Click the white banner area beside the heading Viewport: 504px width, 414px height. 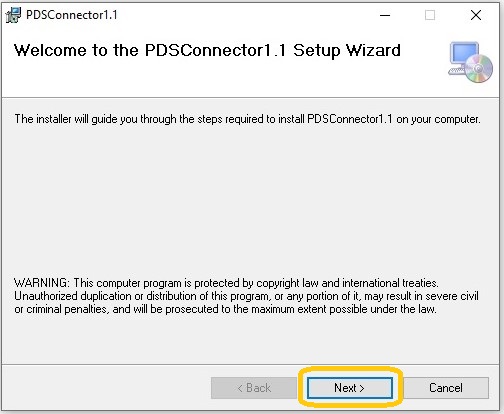(423, 77)
